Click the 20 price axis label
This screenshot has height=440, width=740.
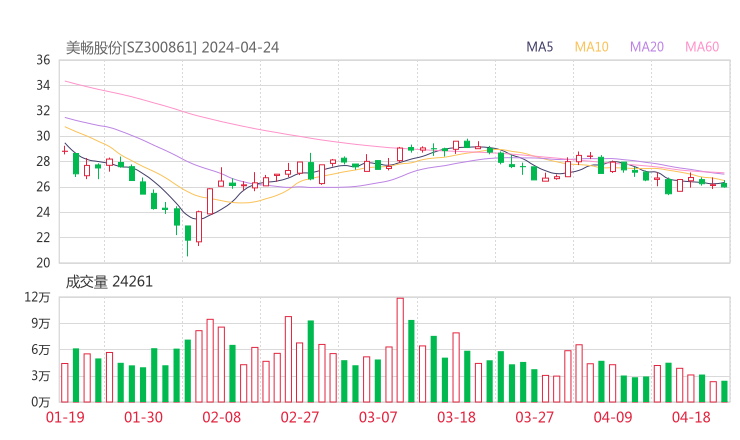(x=43, y=263)
